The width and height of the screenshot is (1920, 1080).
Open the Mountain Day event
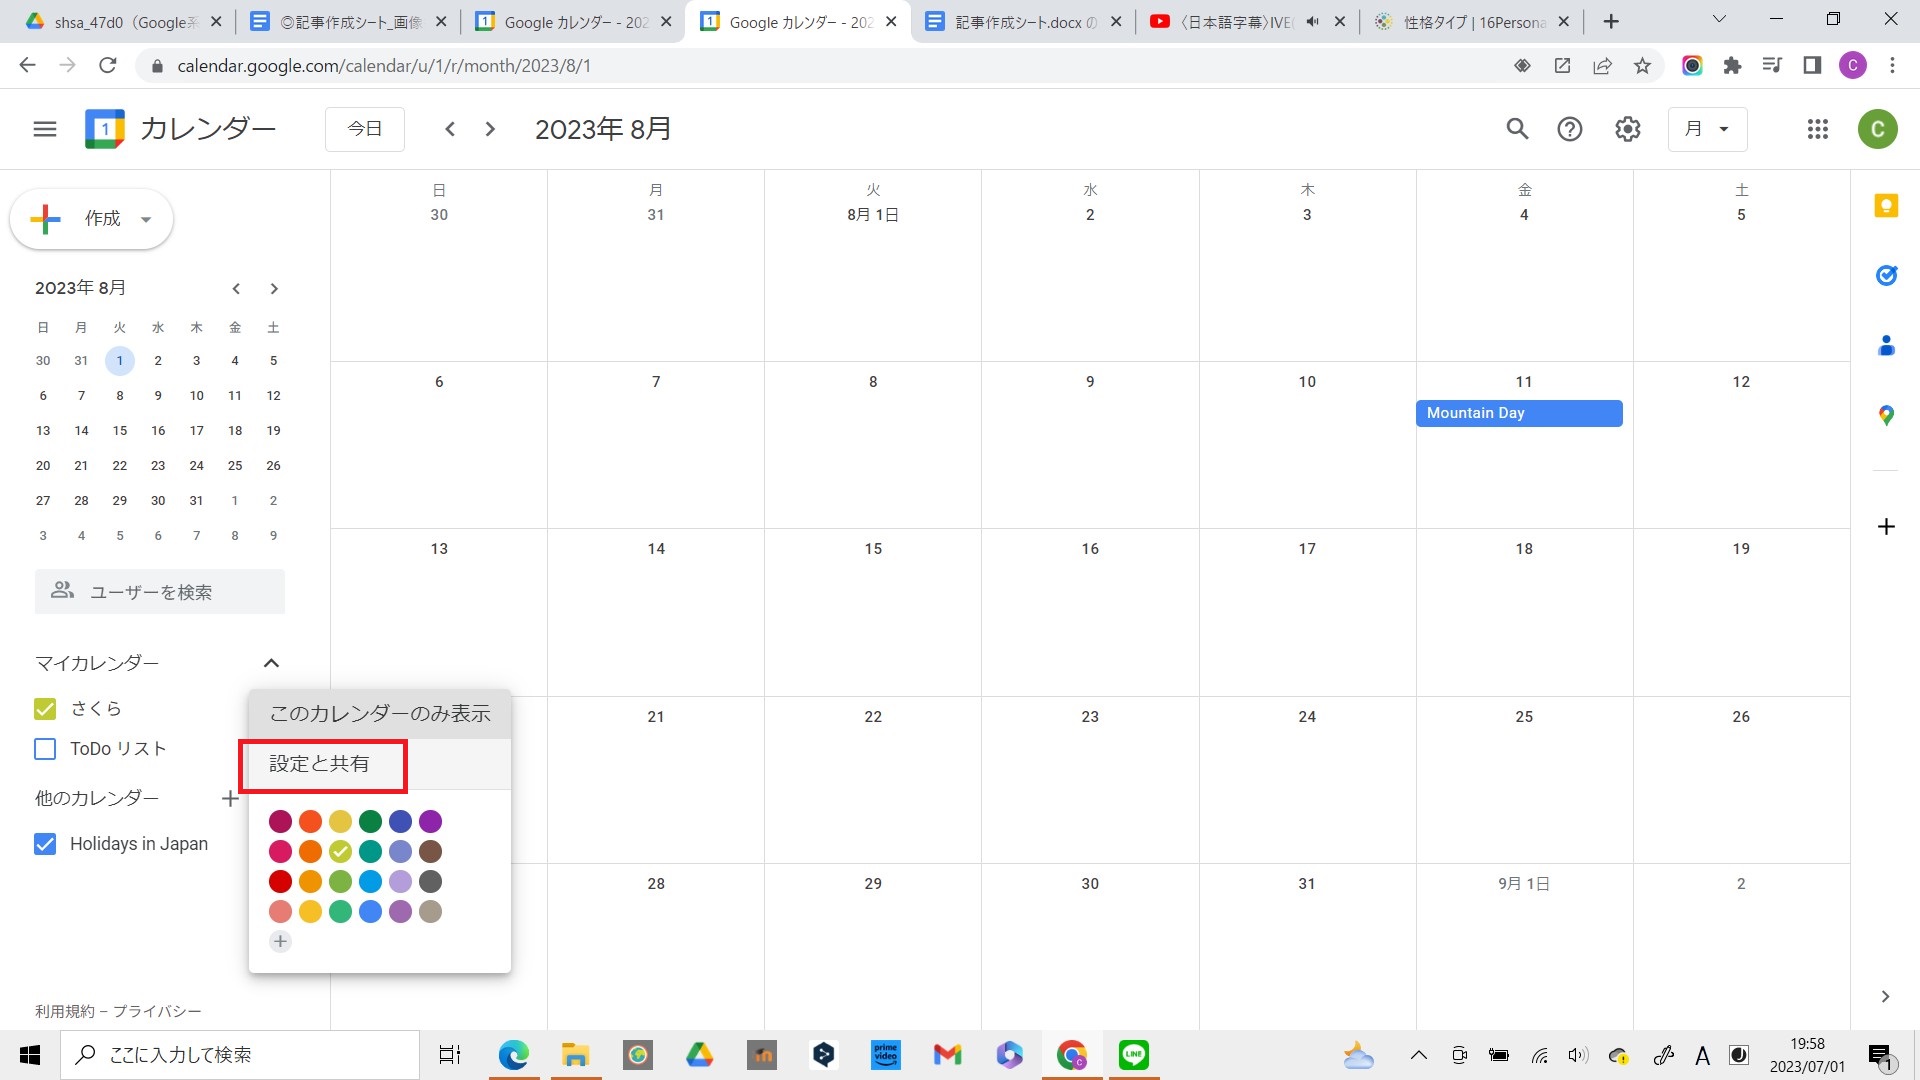tap(1518, 413)
